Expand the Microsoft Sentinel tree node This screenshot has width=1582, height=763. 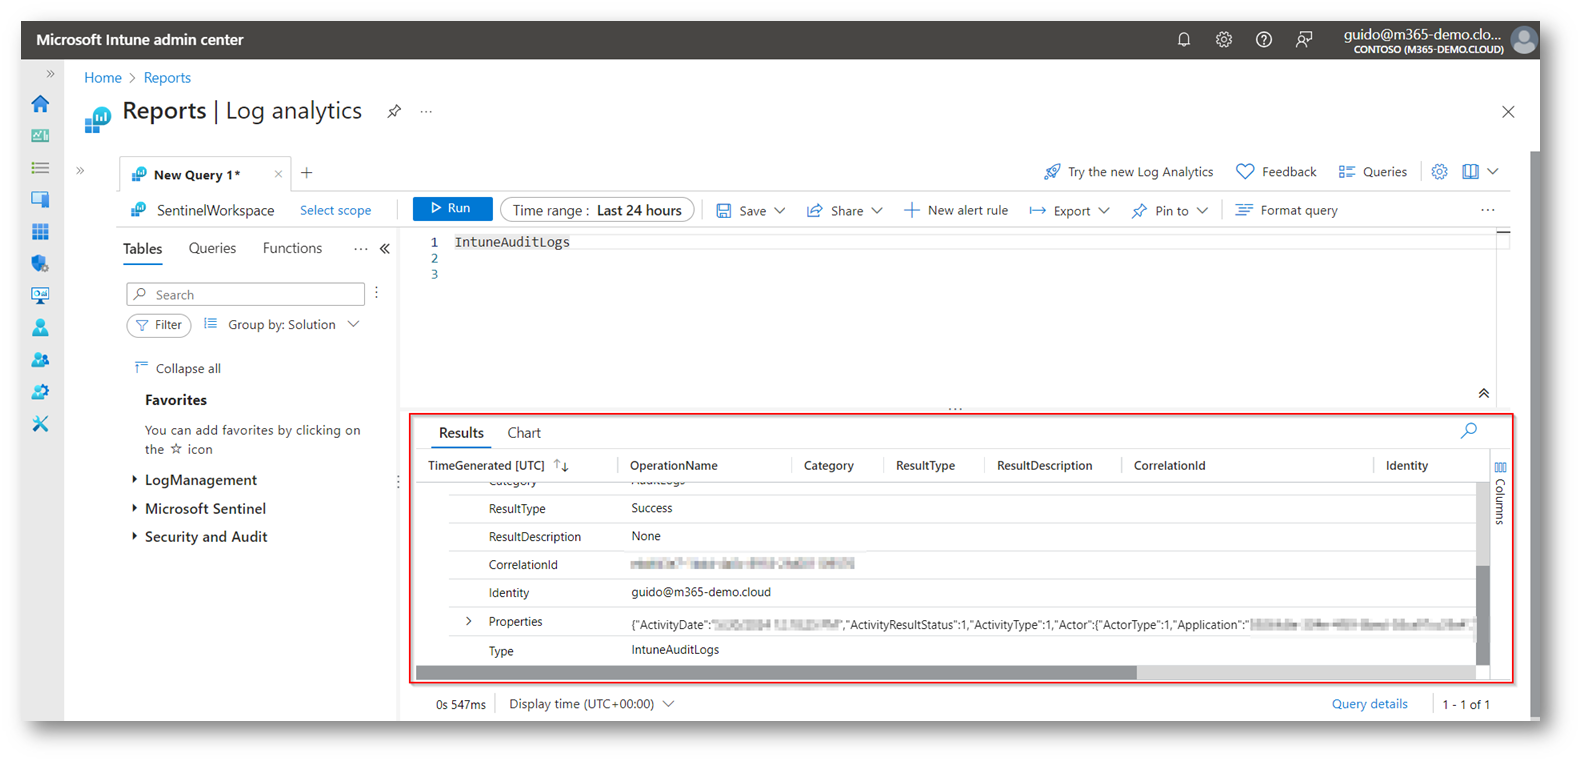(135, 508)
